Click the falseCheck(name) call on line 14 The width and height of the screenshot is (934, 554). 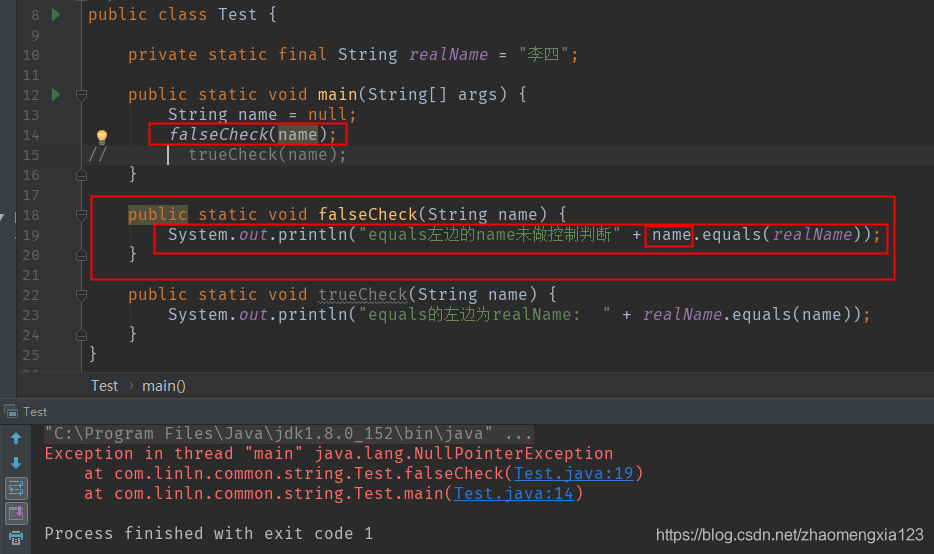pos(253,135)
